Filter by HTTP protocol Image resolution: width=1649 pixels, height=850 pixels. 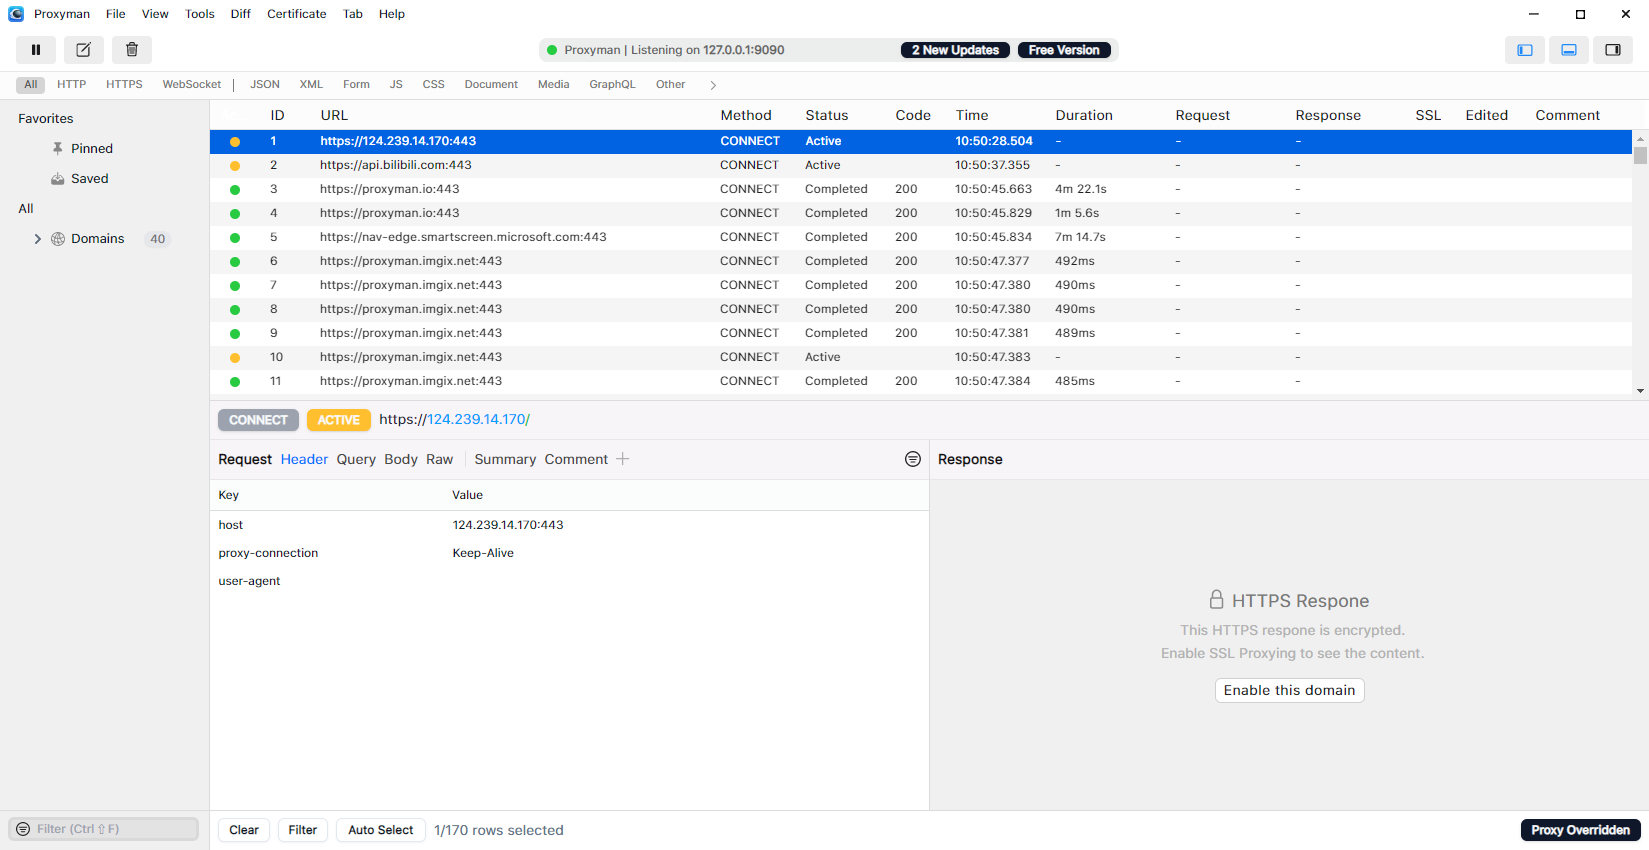72,85
